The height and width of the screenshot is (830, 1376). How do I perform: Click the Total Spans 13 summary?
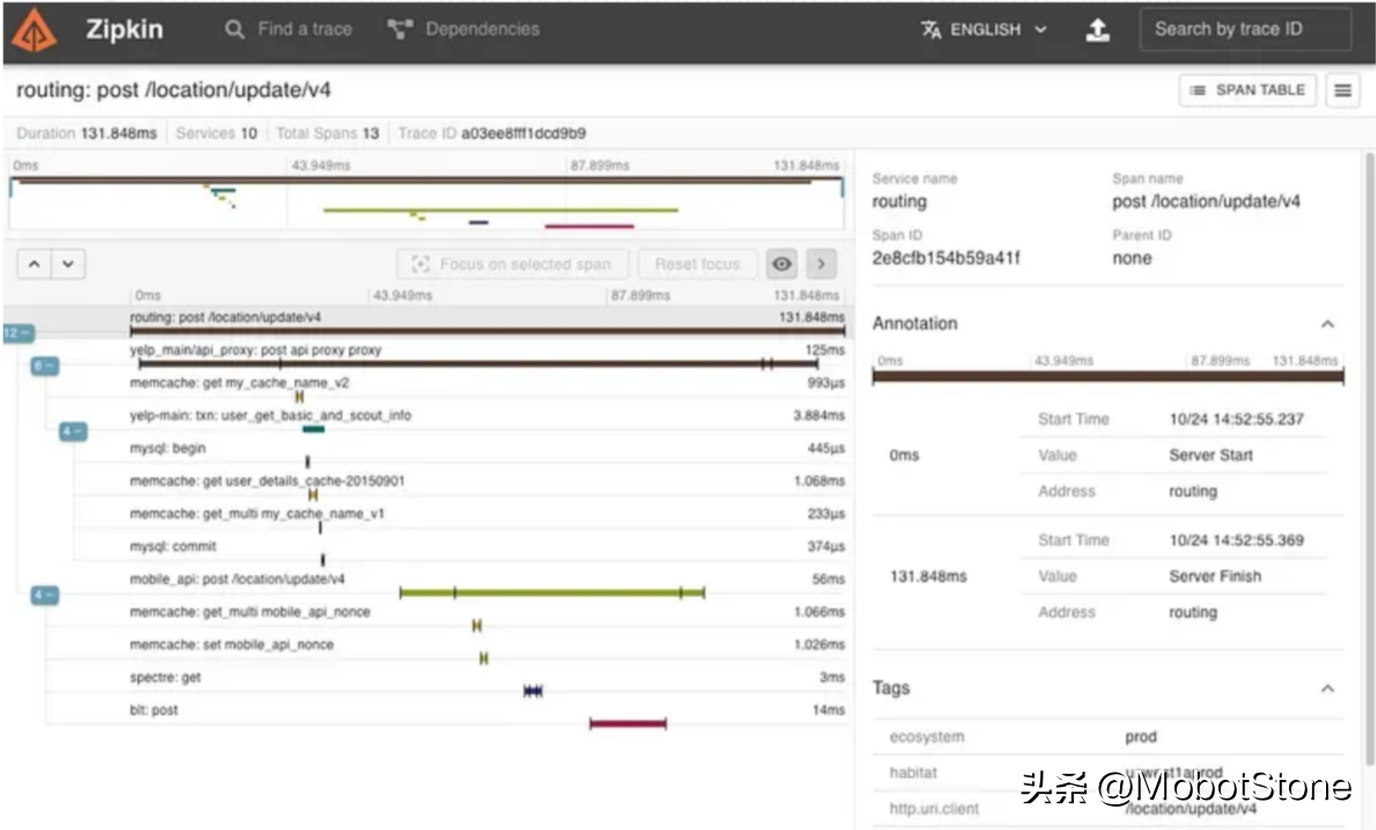coord(327,134)
